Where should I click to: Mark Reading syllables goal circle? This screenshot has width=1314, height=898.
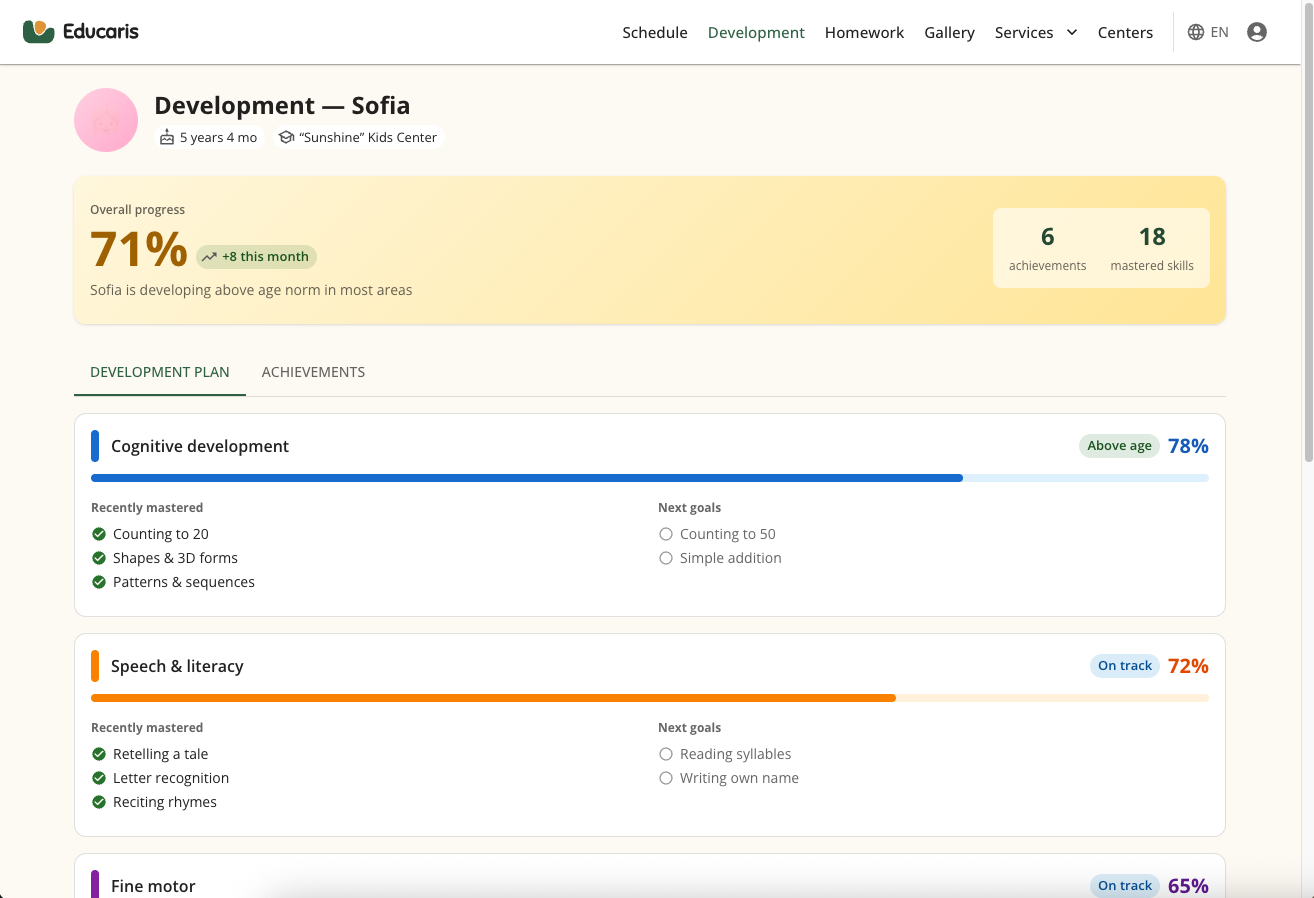[x=666, y=754]
